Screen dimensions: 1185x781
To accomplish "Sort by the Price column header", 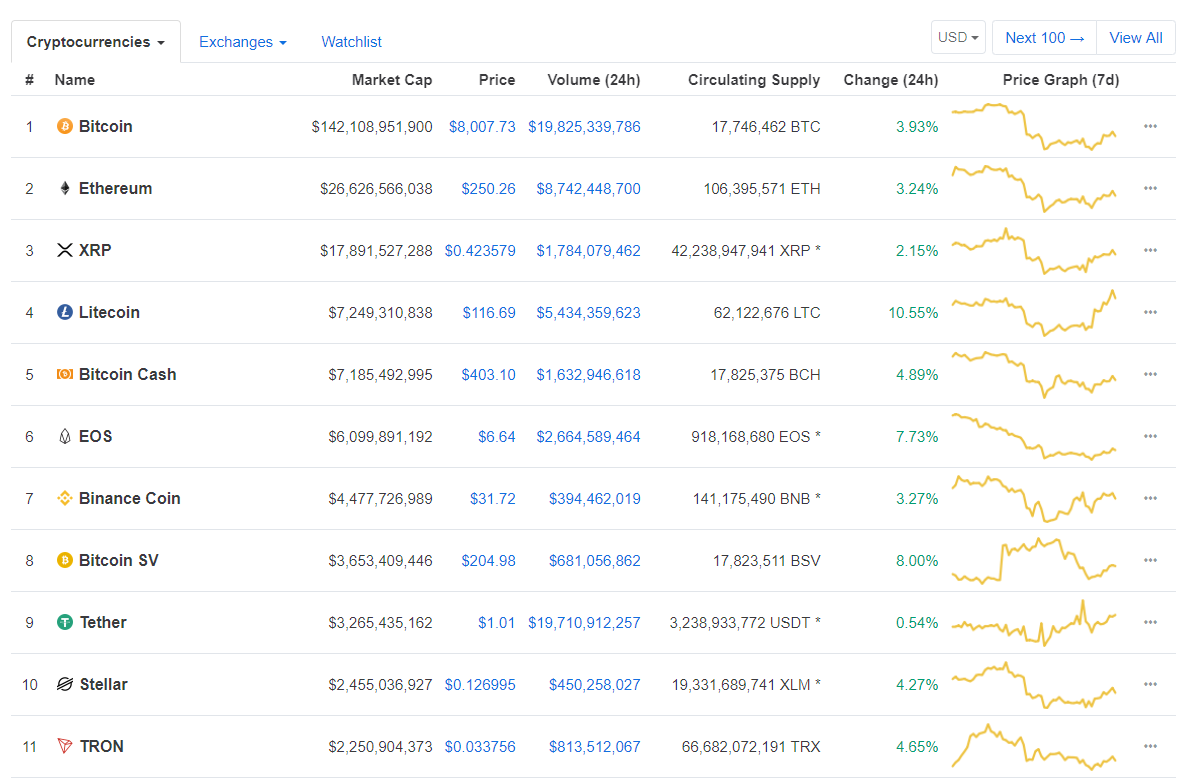I will (497, 80).
